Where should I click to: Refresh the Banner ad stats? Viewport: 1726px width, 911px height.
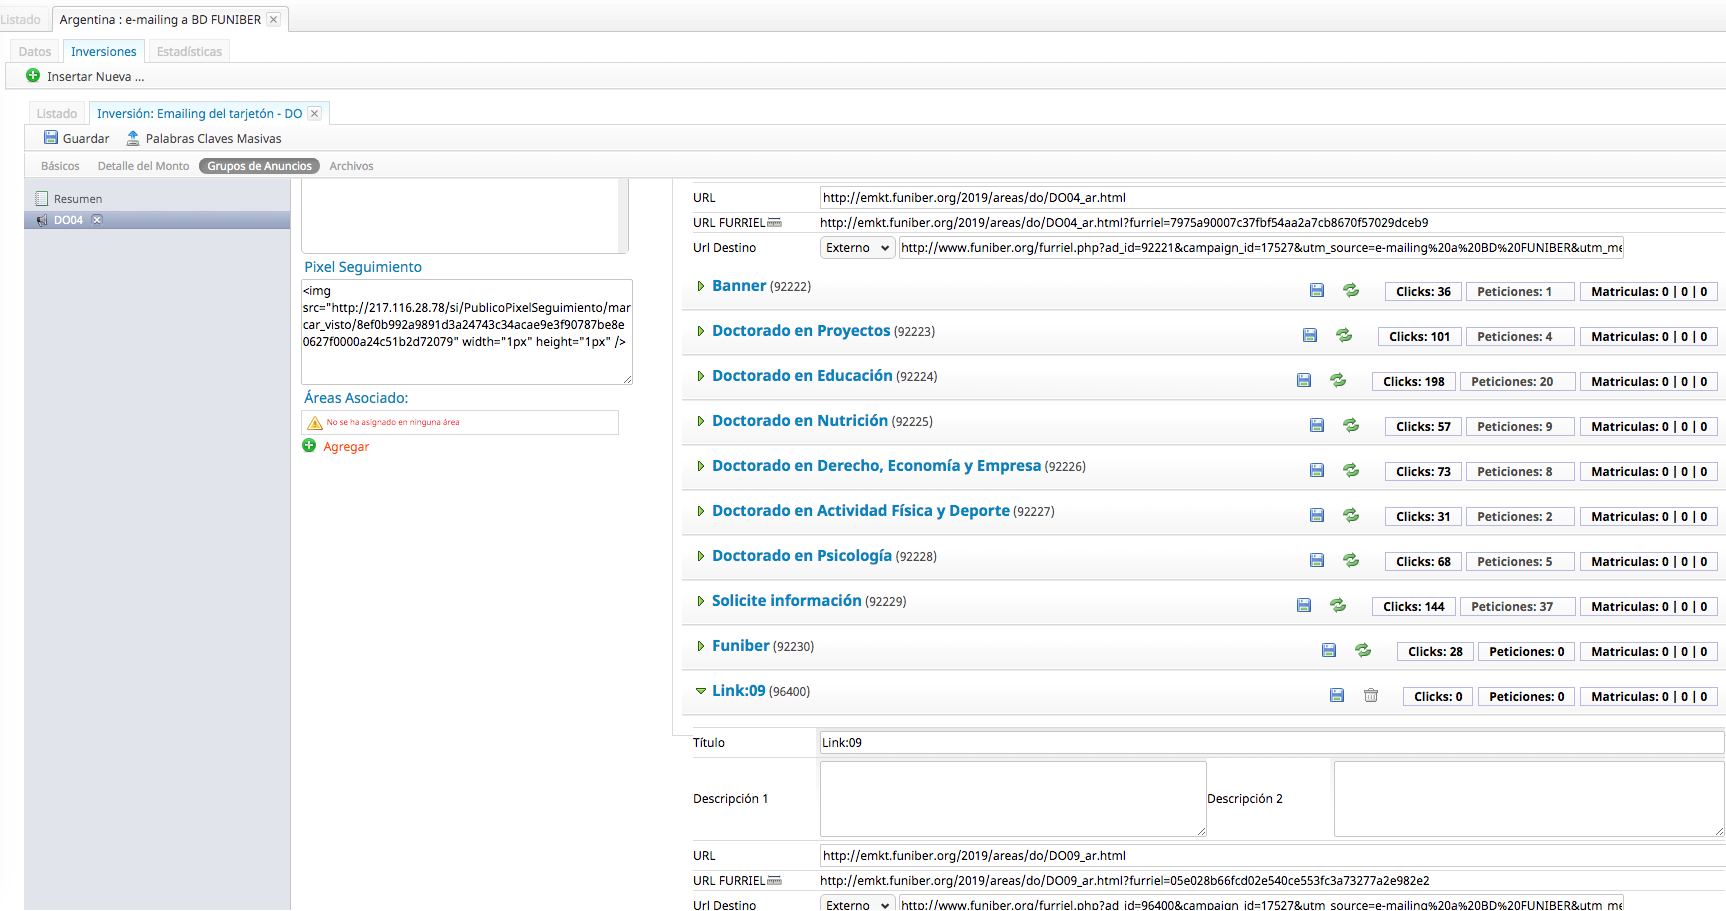coord(1350,290)
